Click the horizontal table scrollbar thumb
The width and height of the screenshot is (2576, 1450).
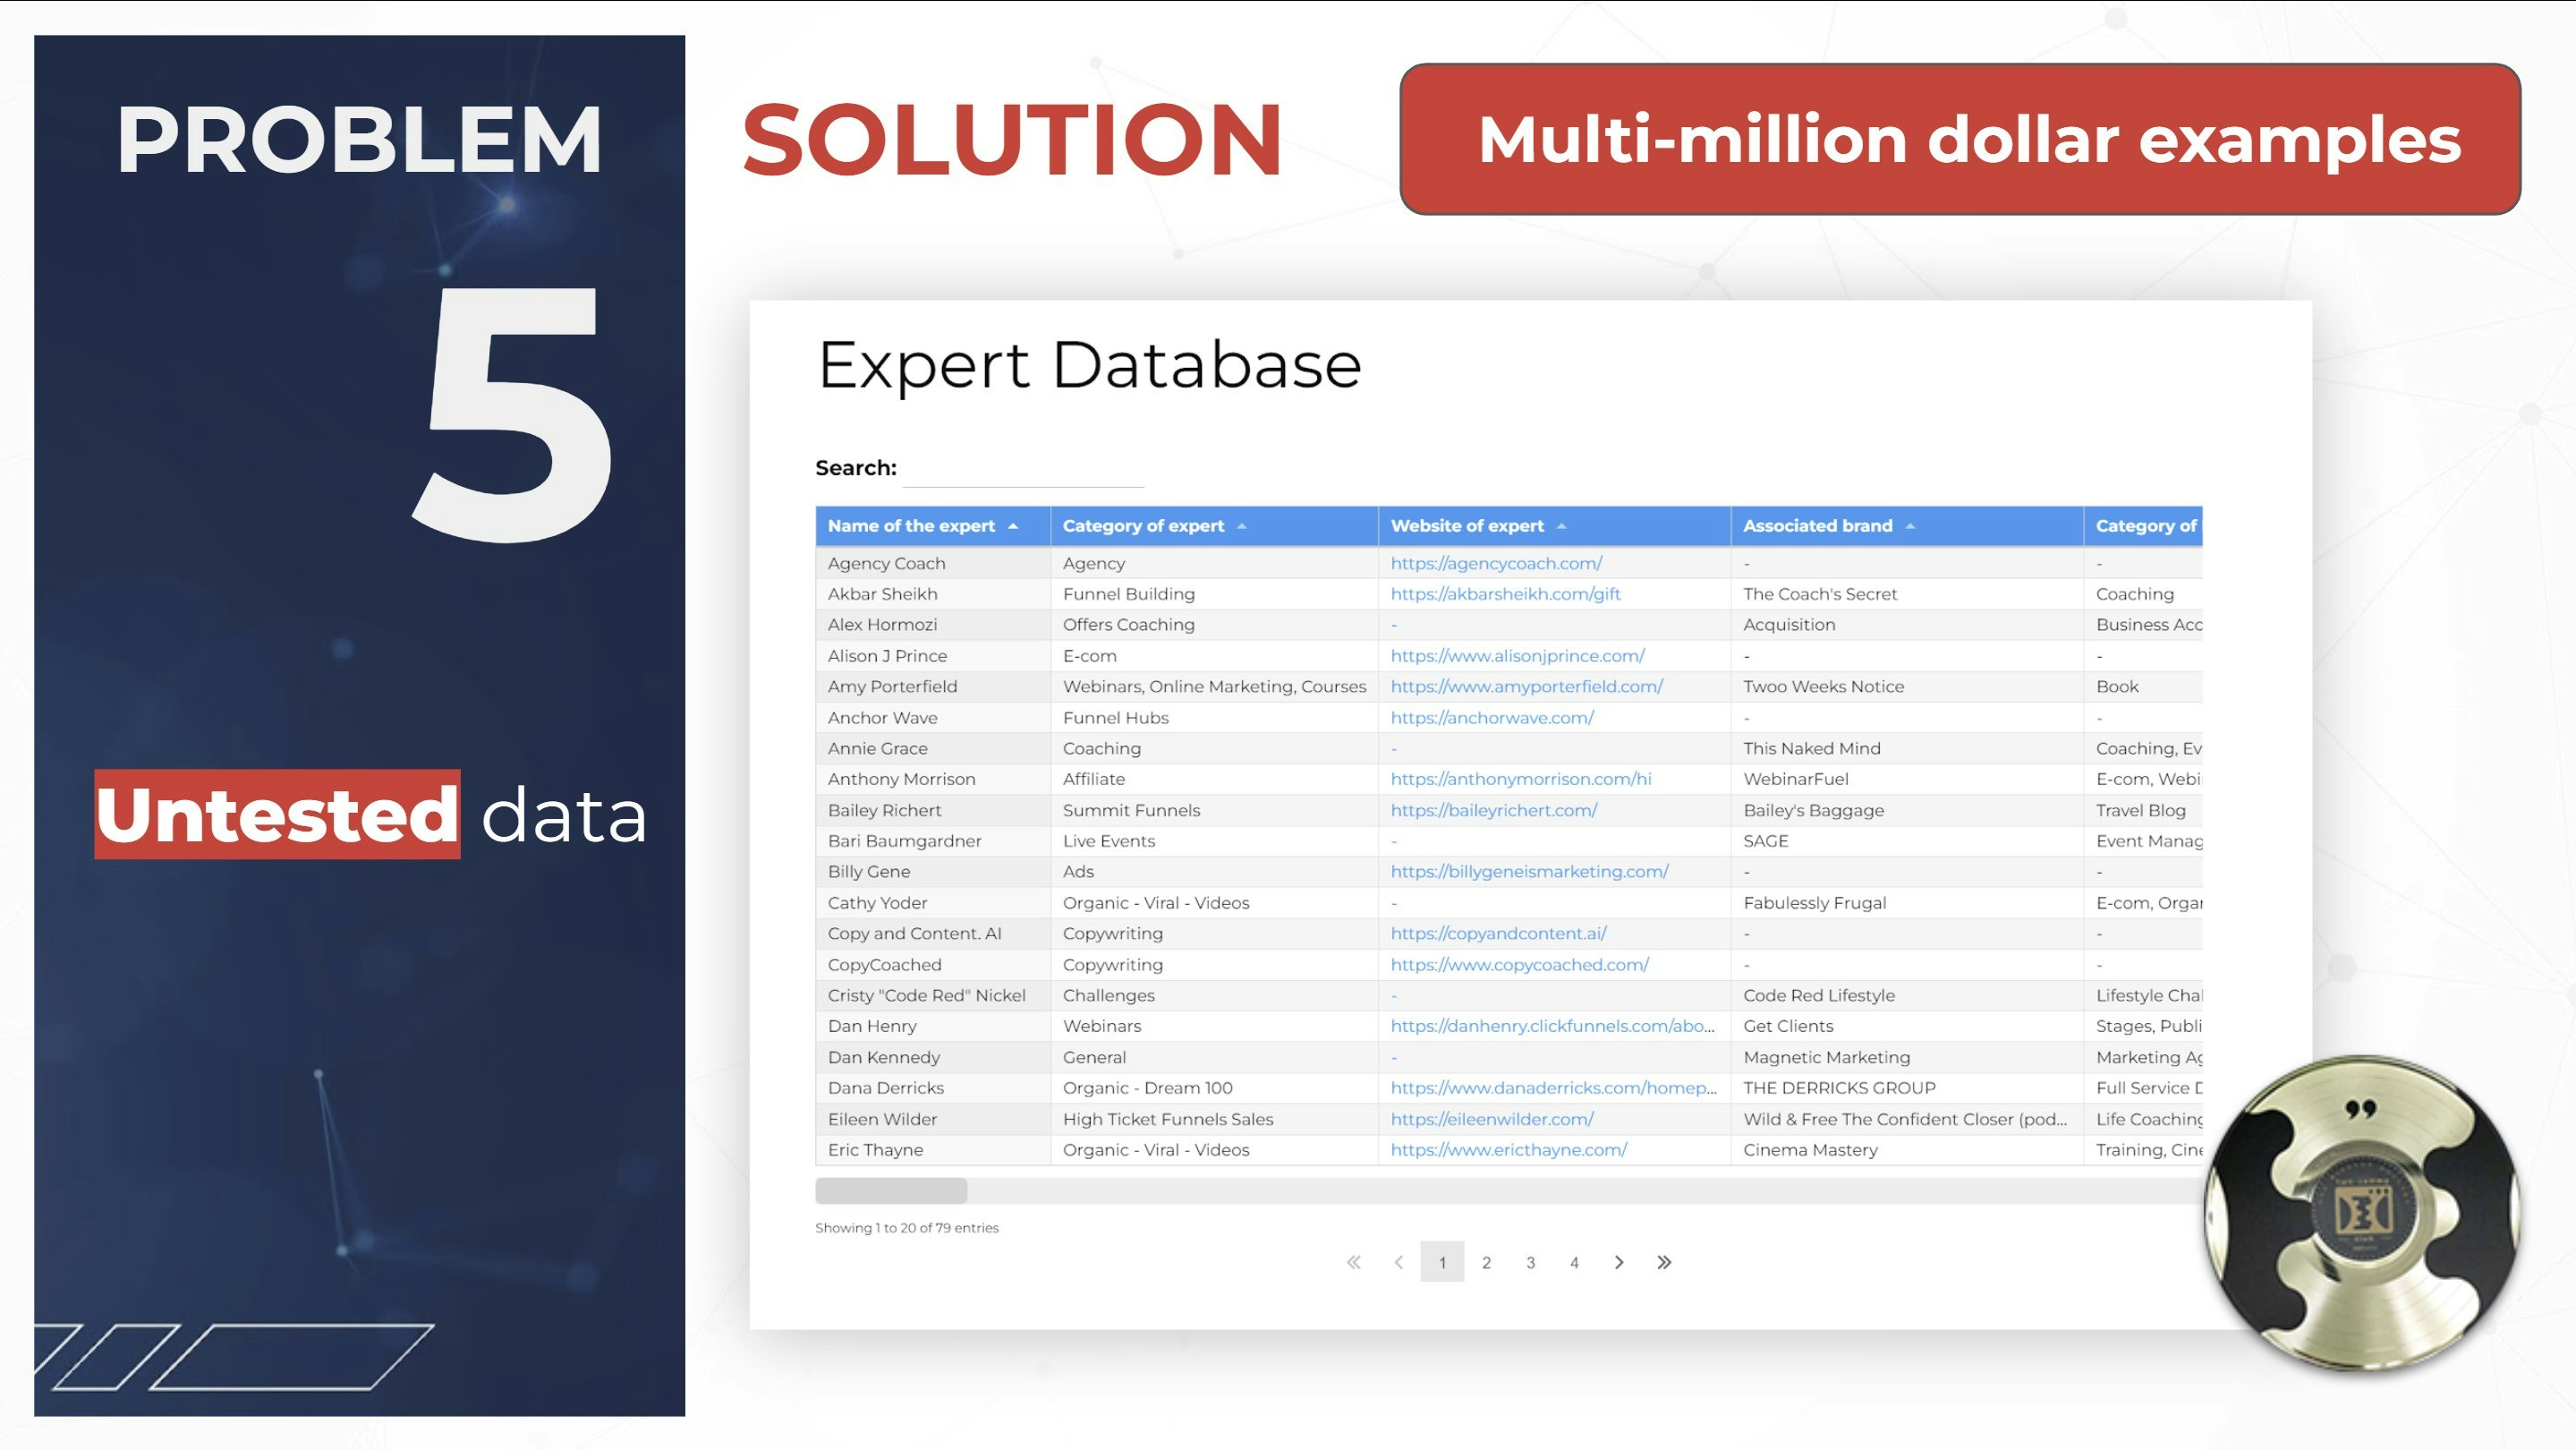tap(891, 1190)
